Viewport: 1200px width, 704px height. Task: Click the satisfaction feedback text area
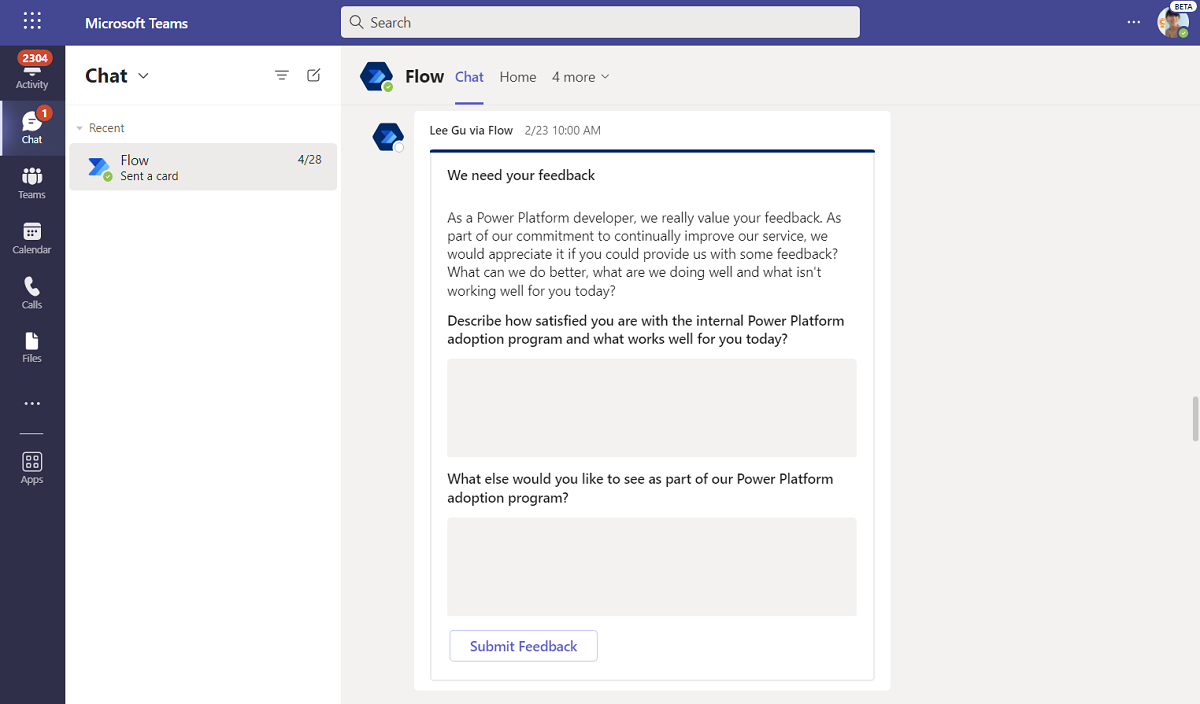(x=652, y=408)
